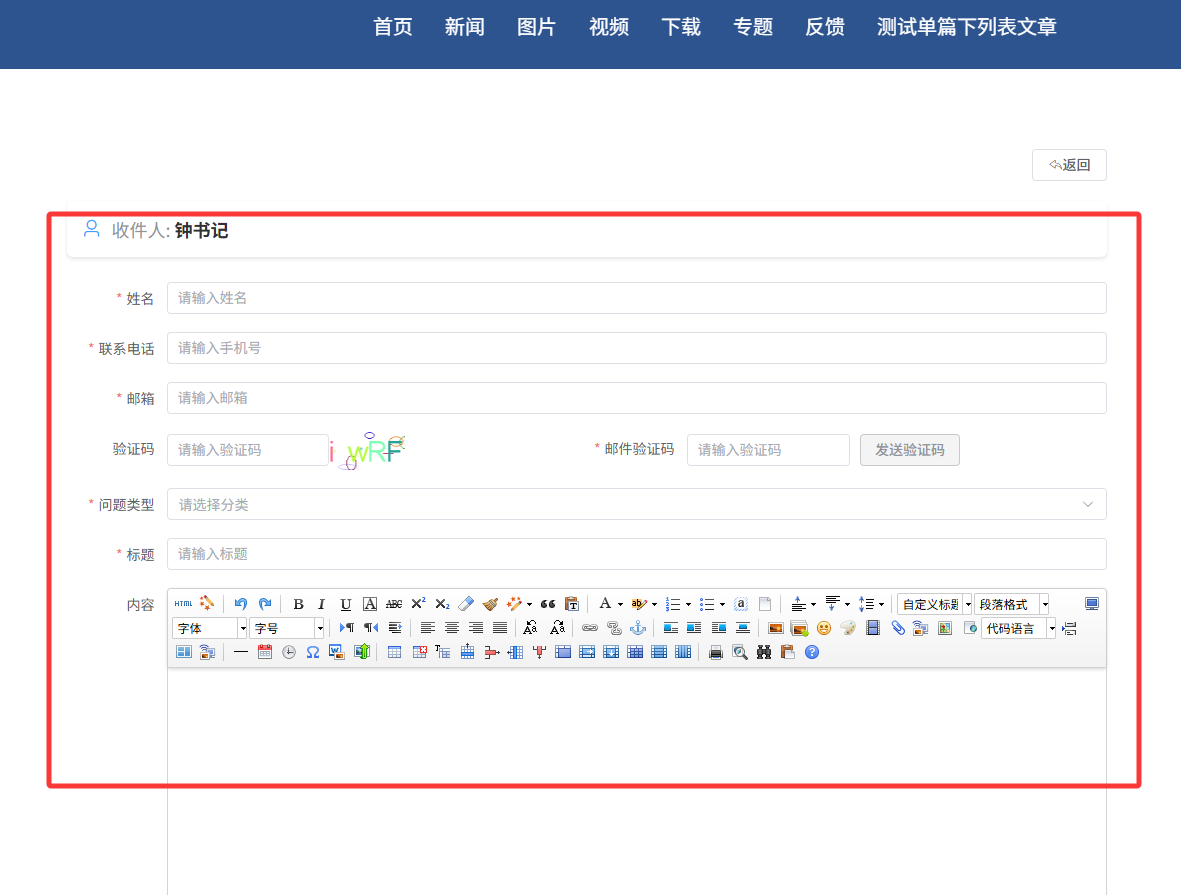
Task: Go to the 新闻 navigation item
Action: click(465, 27)
